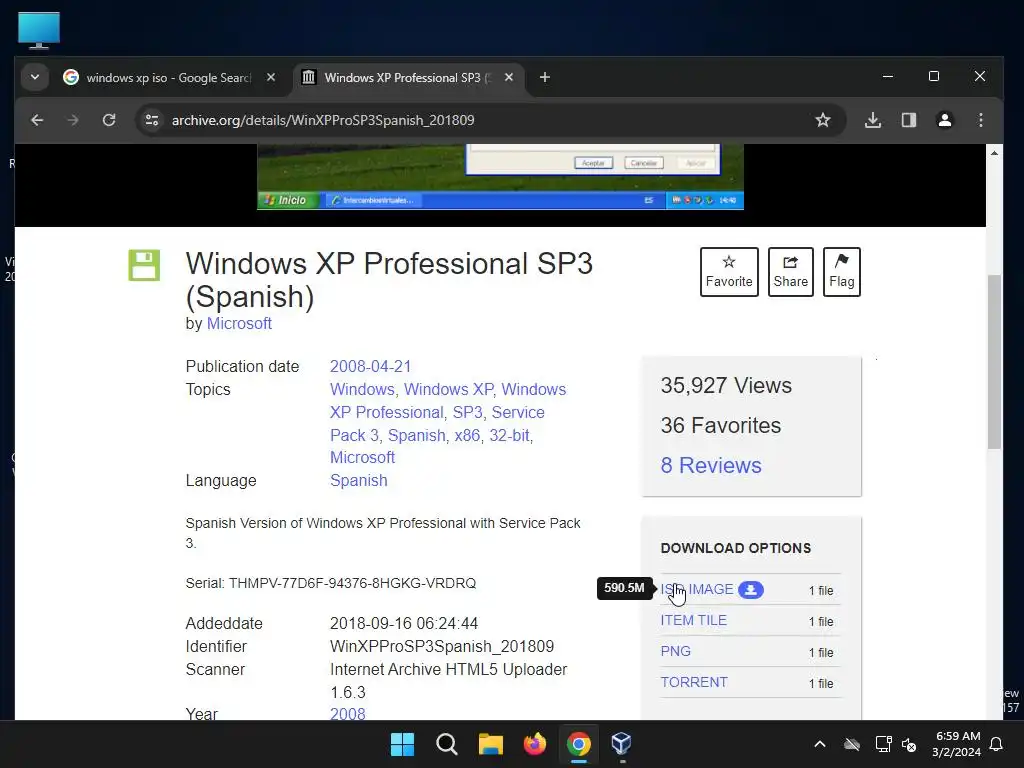Bookmark this page with the star icon

coord(823,120)
